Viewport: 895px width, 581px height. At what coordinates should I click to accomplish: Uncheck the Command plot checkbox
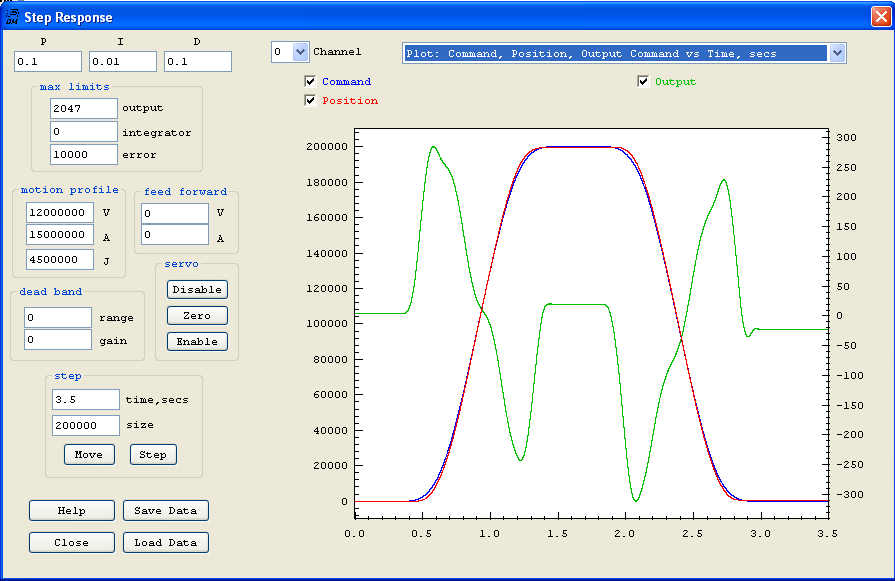(x=310, y=81)
